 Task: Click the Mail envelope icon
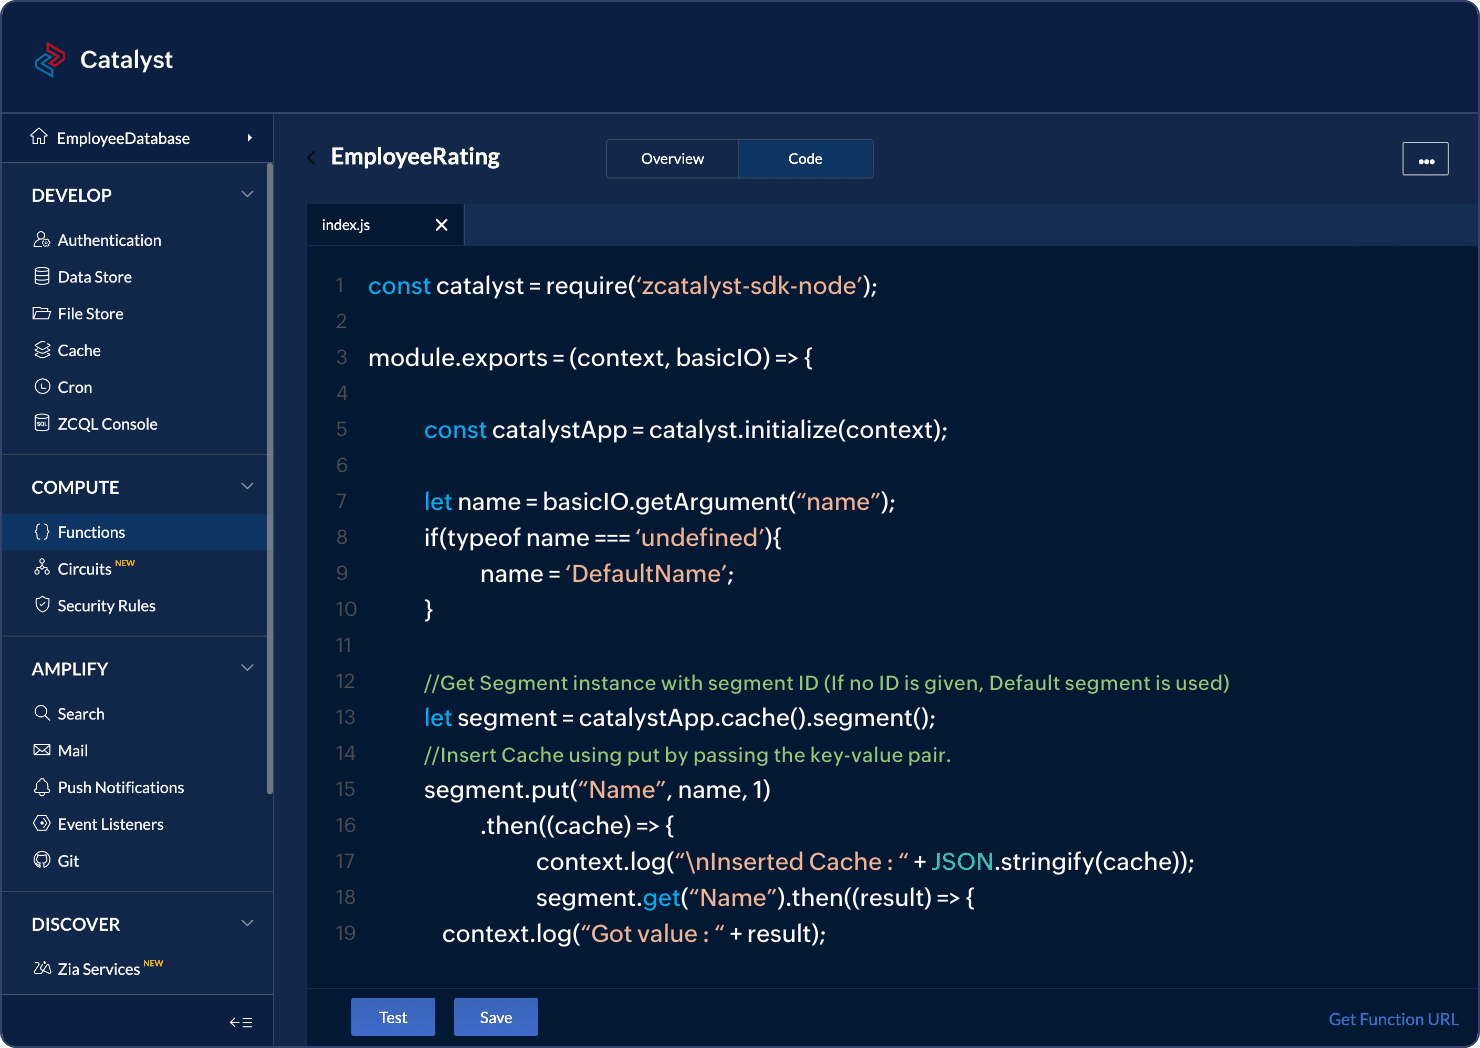pos(42,750)
